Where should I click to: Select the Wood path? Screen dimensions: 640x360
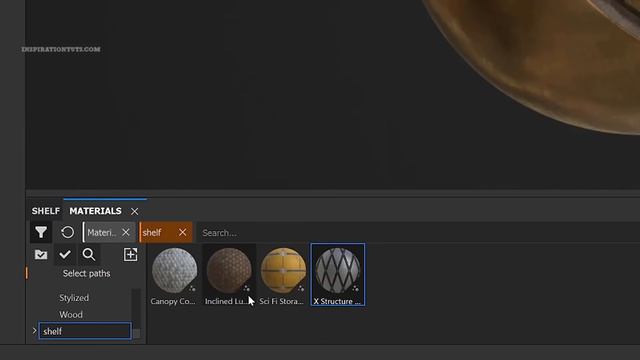[x=71, y=315]
